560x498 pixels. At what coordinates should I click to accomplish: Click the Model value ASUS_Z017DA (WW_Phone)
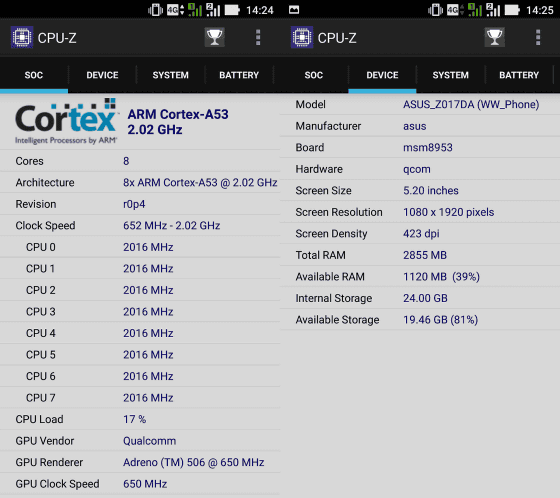click(x=471, y=104)
